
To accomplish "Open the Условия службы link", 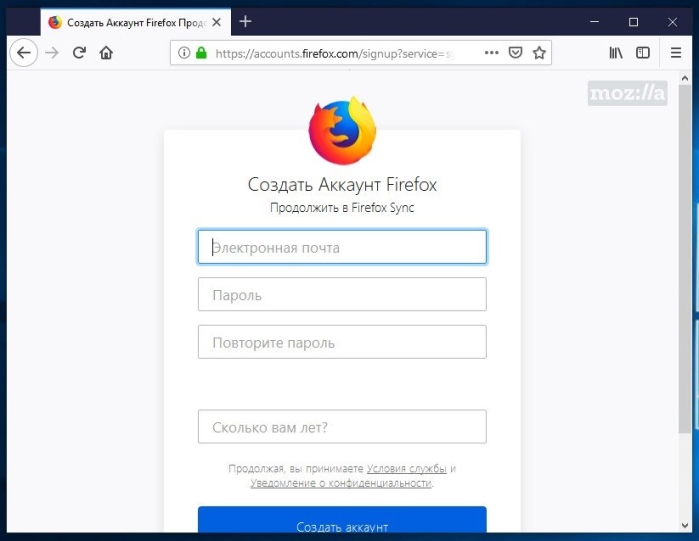I will point(407,468).
